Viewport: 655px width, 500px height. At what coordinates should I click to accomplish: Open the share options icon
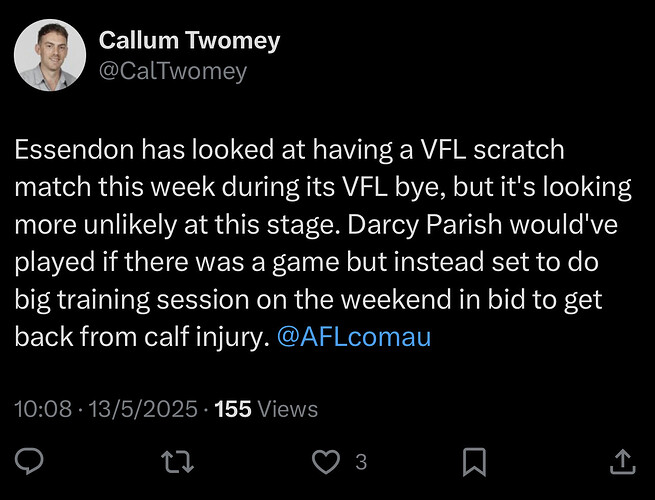pyautogui.click(x=621, y=461)
